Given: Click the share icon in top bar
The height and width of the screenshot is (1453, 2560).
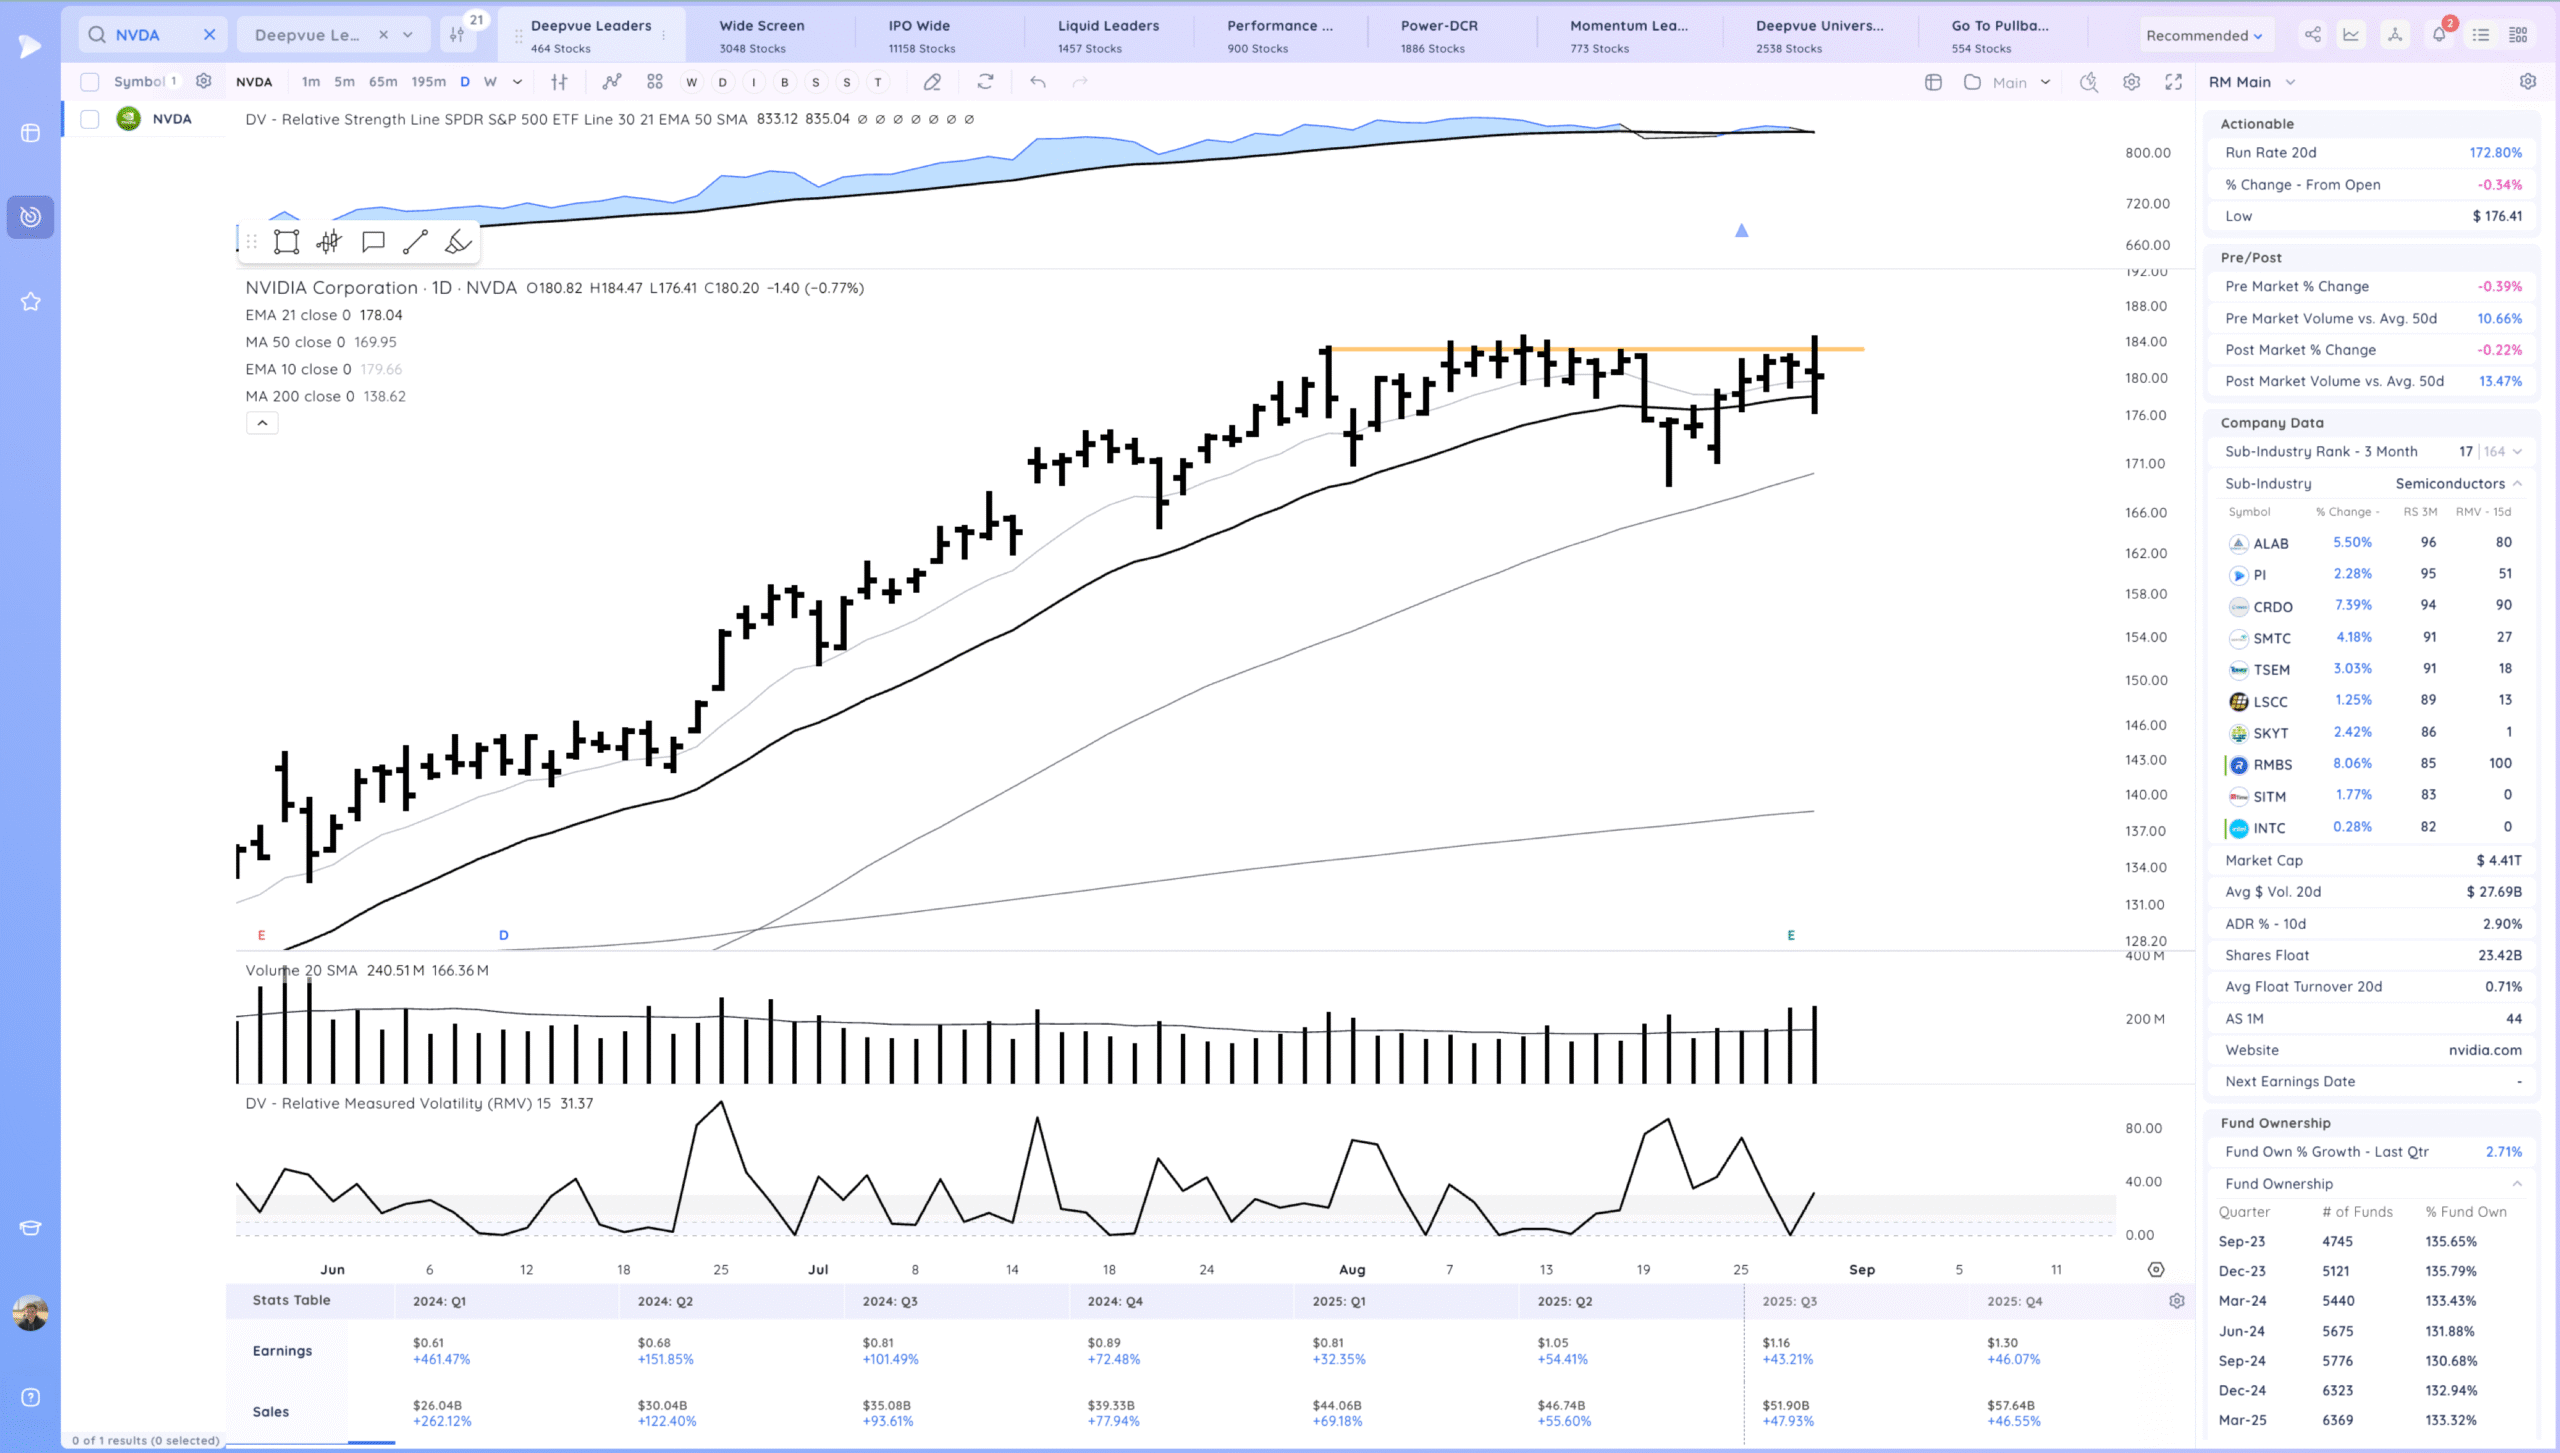Looking at the screenshot, I should 2312,35.
